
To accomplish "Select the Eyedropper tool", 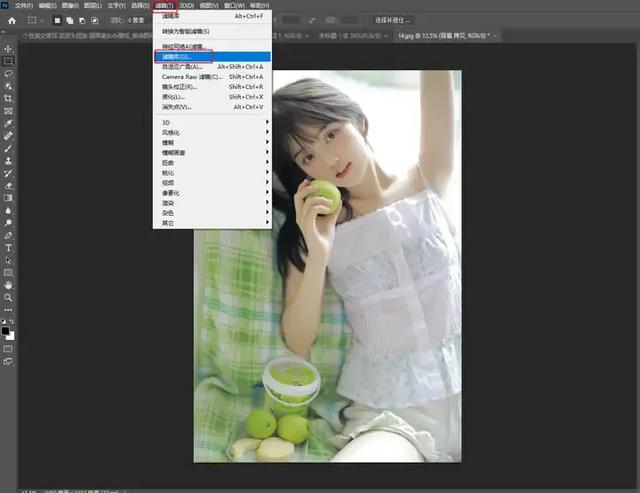I will (x=8, y=123).
